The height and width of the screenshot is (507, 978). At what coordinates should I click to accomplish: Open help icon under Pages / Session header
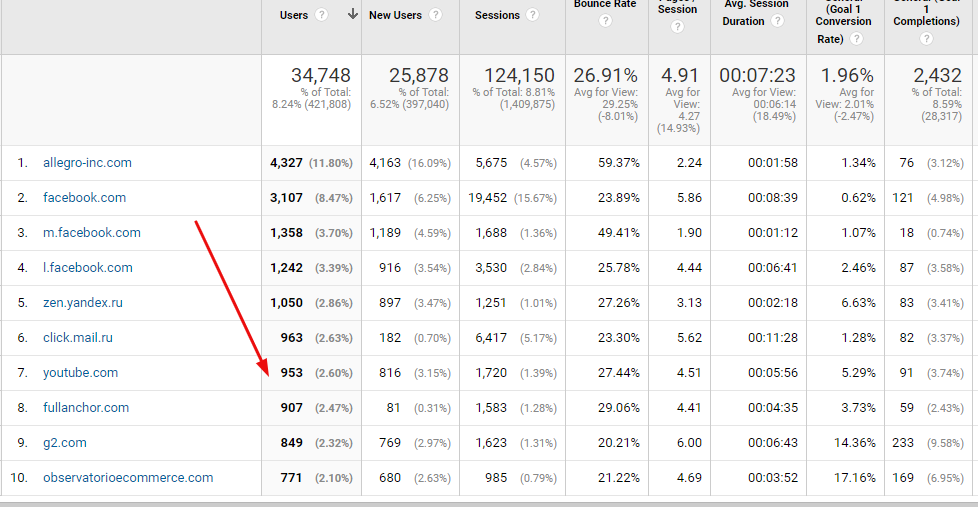(x=677, y=27)
